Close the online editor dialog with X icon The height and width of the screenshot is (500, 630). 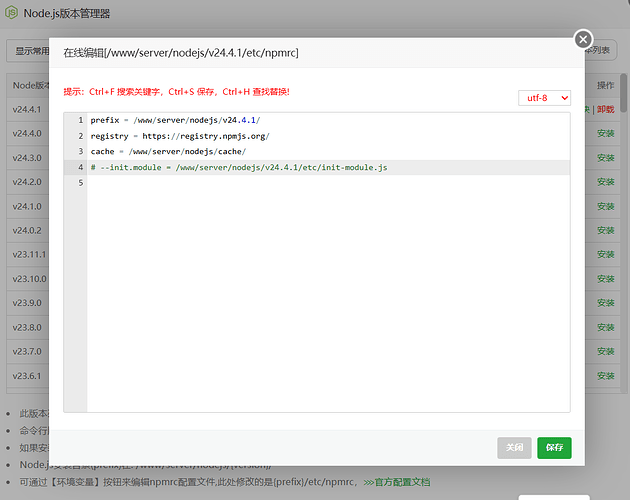pos(583,39)
